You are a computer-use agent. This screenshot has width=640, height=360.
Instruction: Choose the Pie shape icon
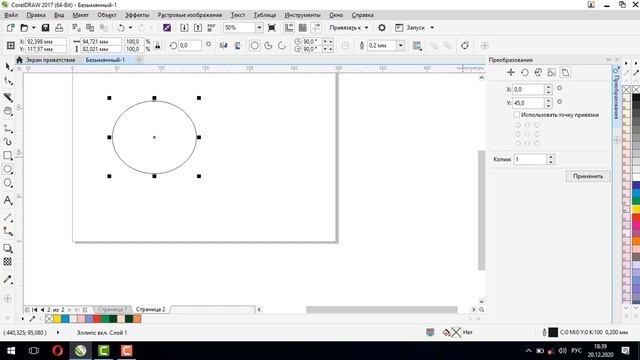(268, 45)
